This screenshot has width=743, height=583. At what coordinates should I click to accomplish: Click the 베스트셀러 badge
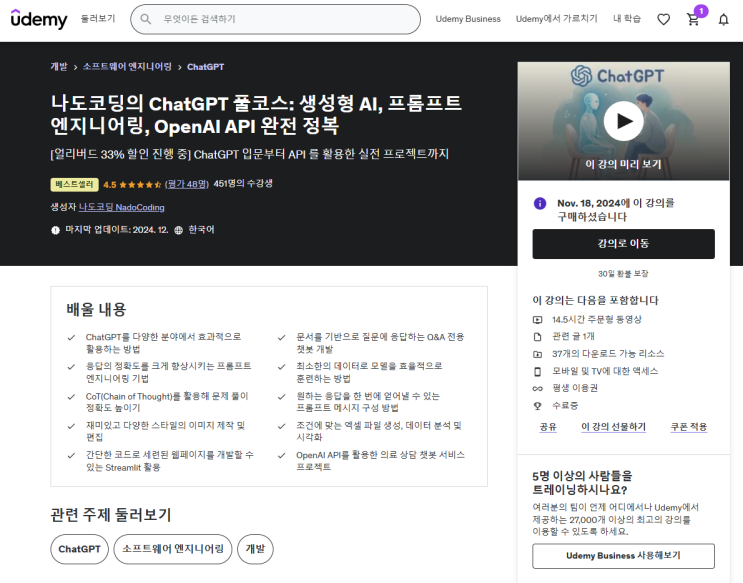(x=74, y=184)
